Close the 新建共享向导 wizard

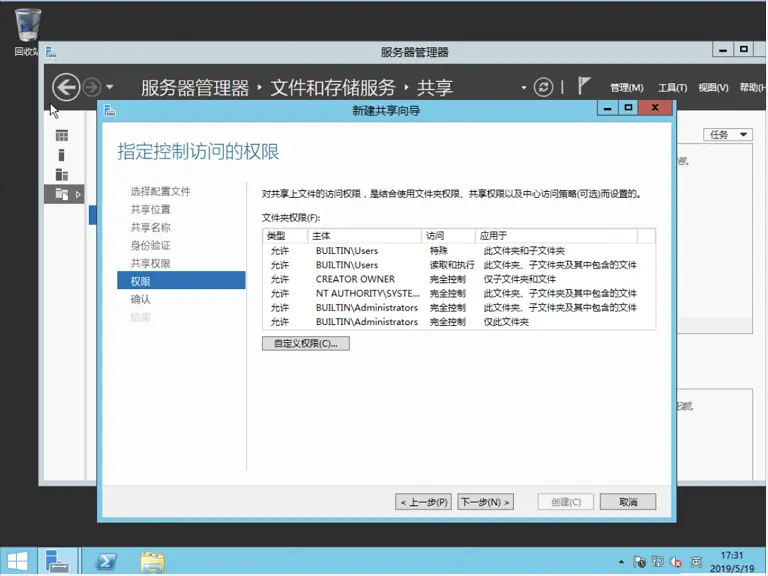[655, 108]
